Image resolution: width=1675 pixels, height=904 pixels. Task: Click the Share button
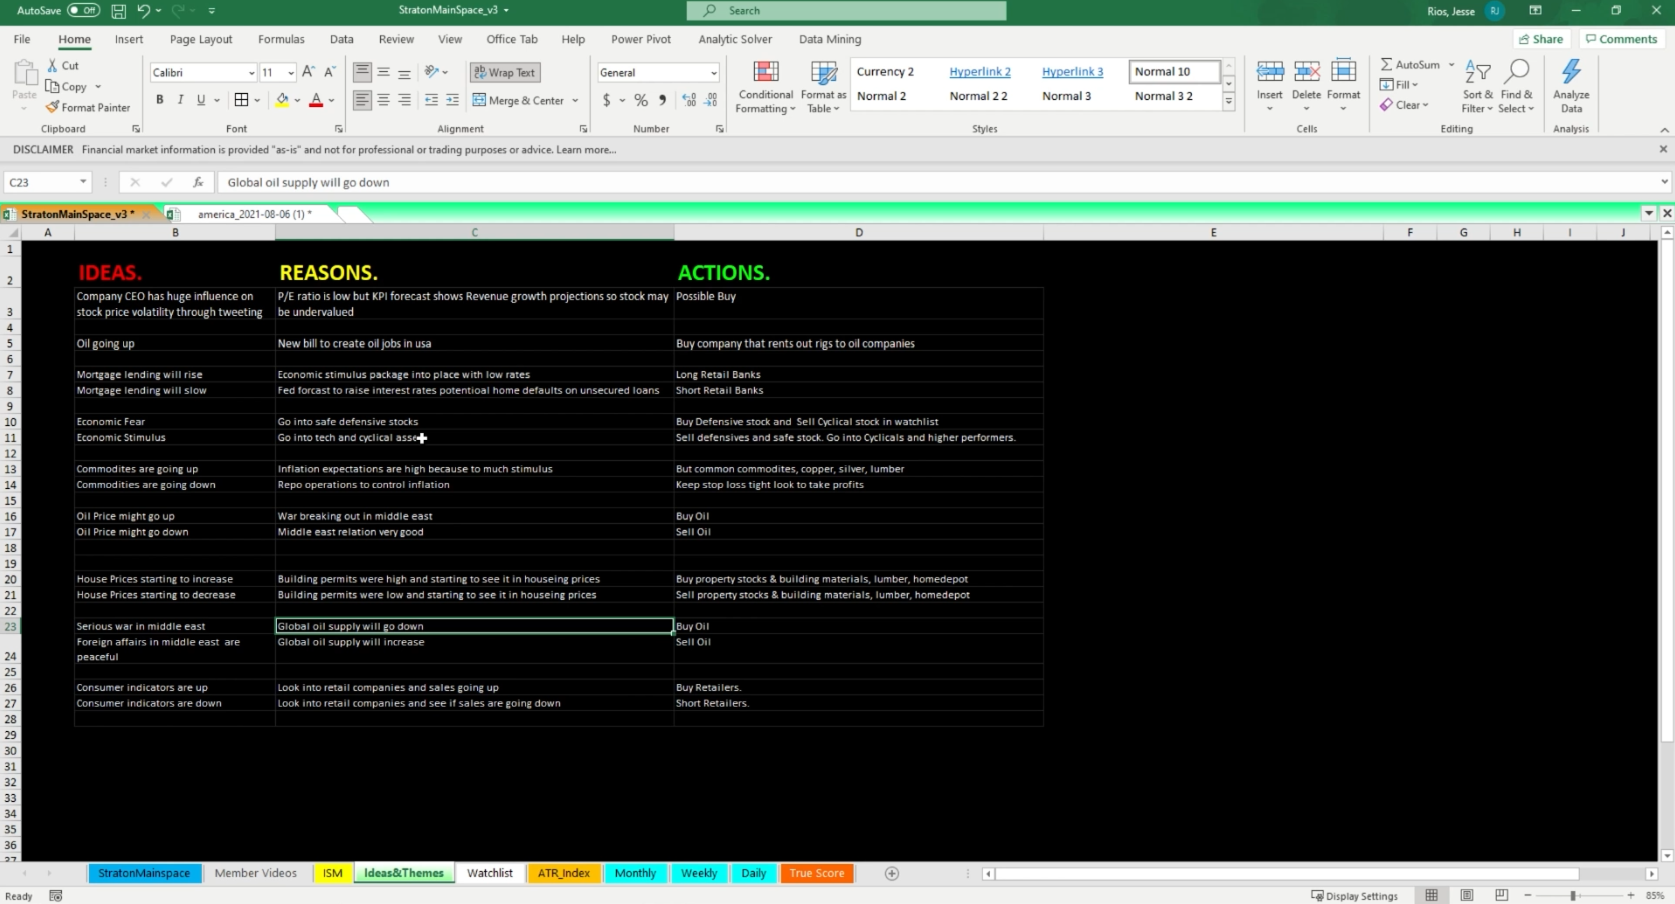pos(1541,39)
